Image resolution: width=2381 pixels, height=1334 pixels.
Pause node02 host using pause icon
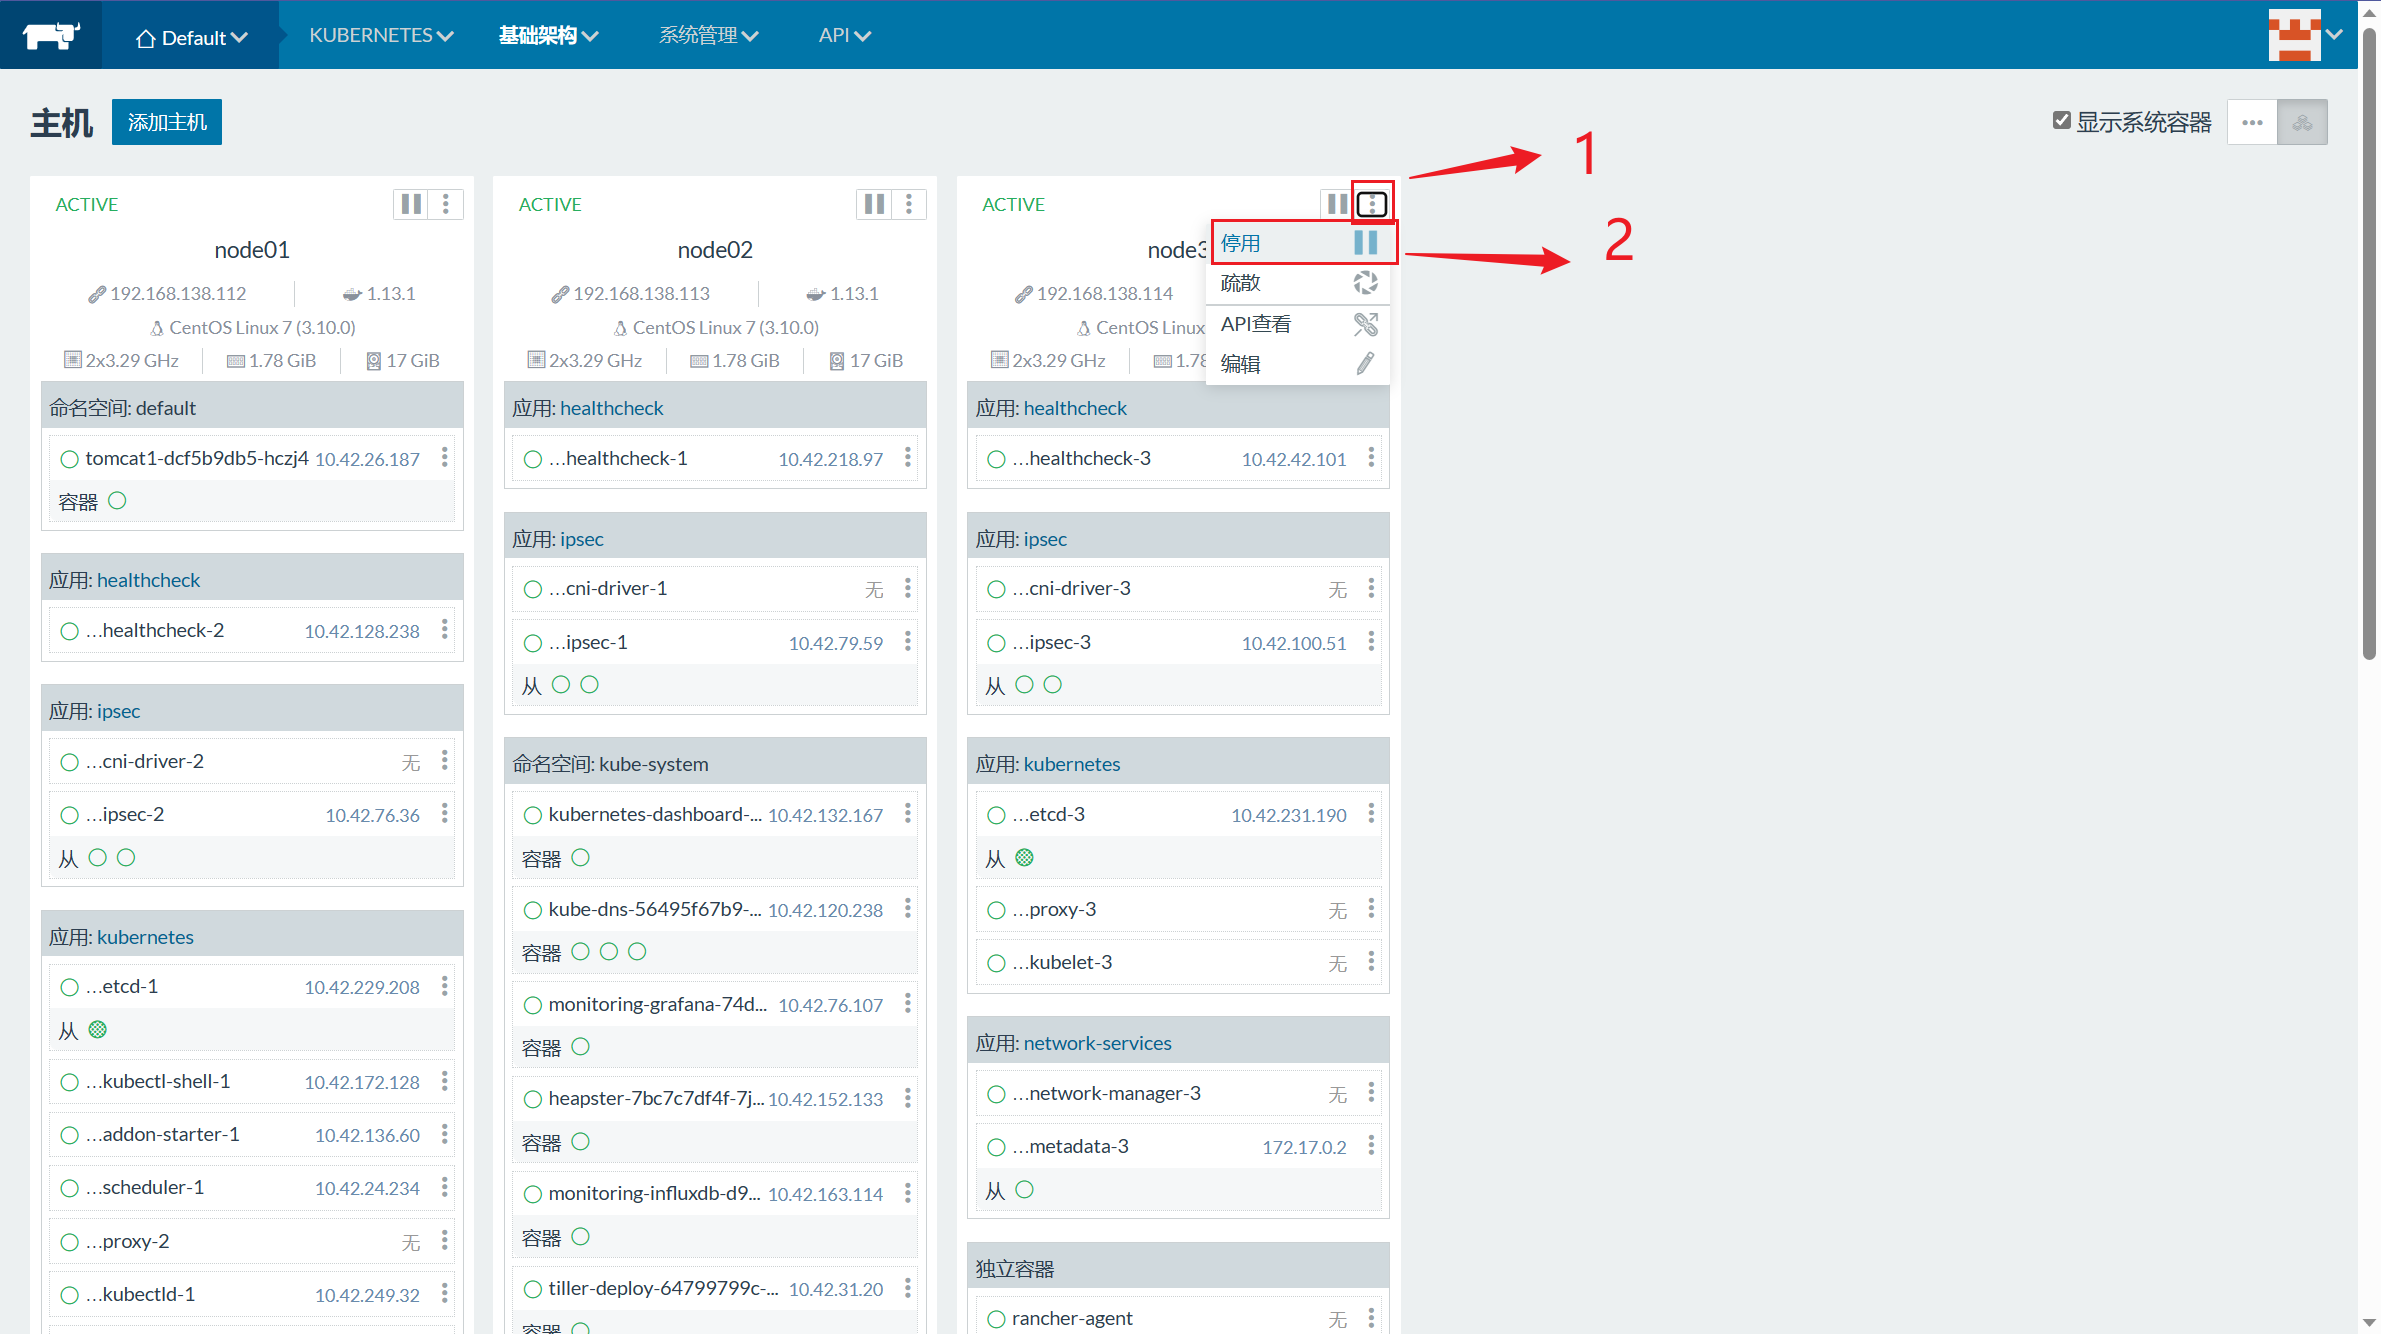[x=874, y=204]
